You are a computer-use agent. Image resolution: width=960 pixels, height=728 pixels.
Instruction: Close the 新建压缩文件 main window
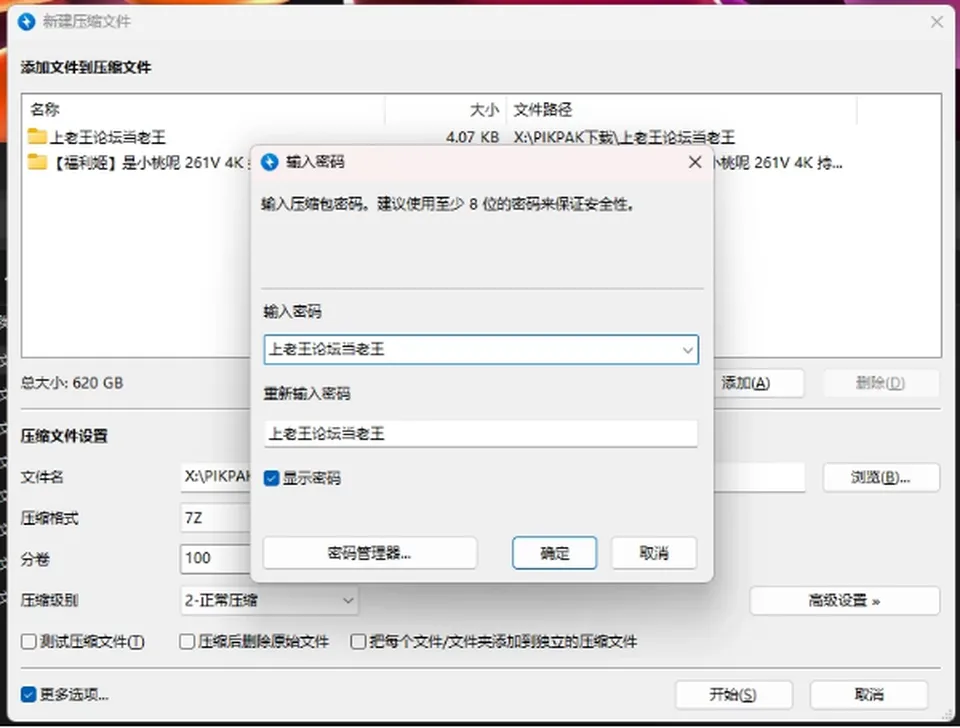[x=937, y=22]
